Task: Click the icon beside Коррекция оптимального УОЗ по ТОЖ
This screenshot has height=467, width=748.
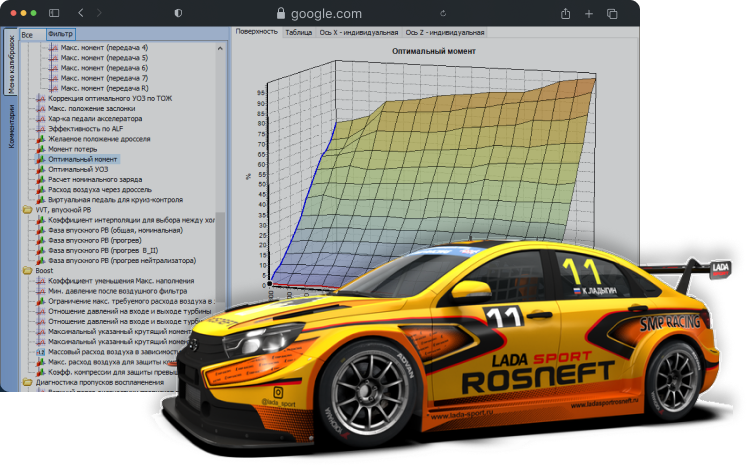Action: (x=41, y=98)
